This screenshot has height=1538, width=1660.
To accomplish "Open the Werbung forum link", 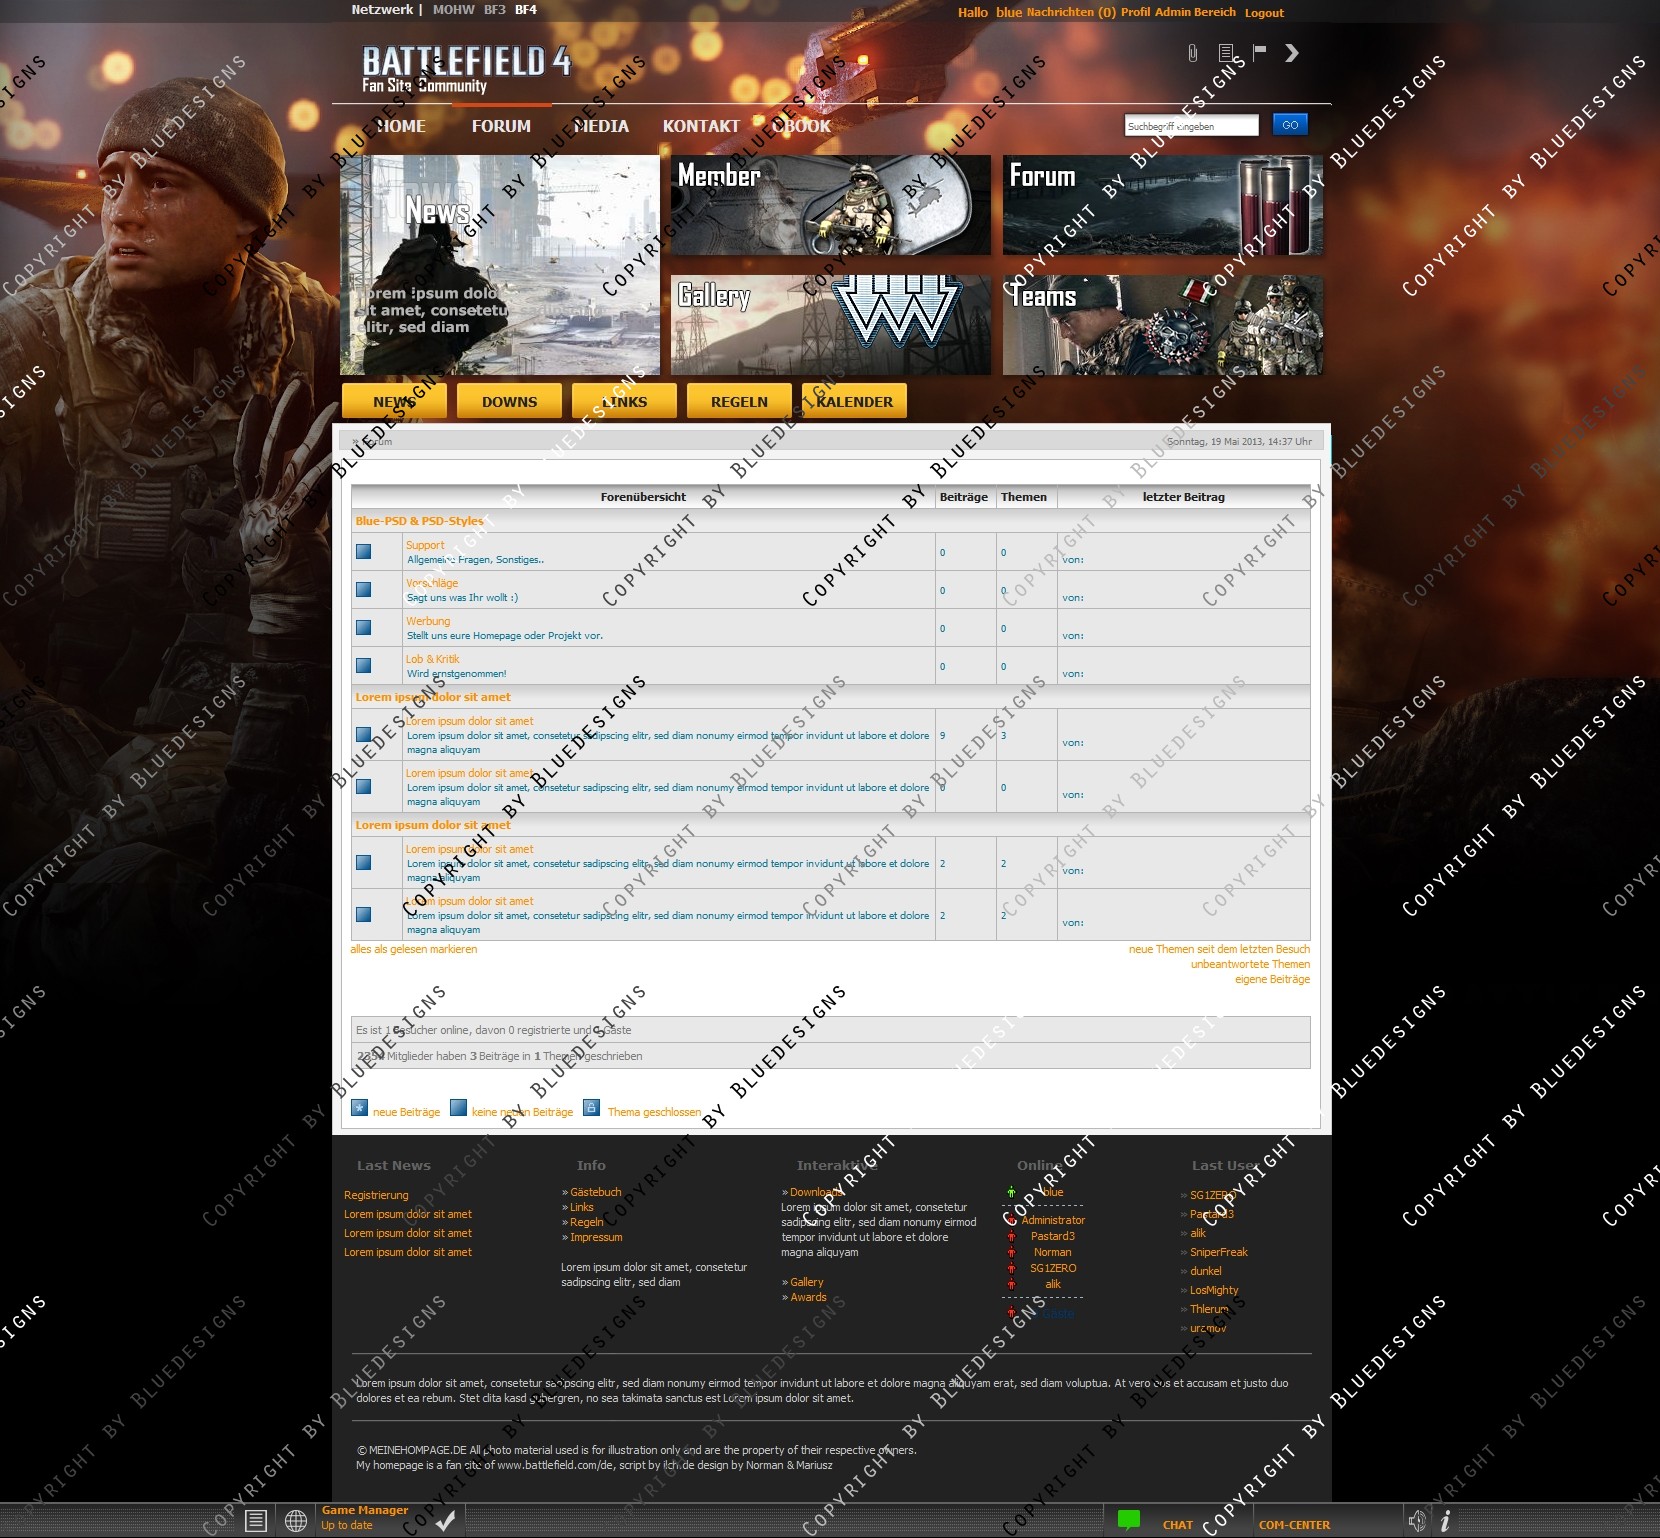I will coord(428,621).
